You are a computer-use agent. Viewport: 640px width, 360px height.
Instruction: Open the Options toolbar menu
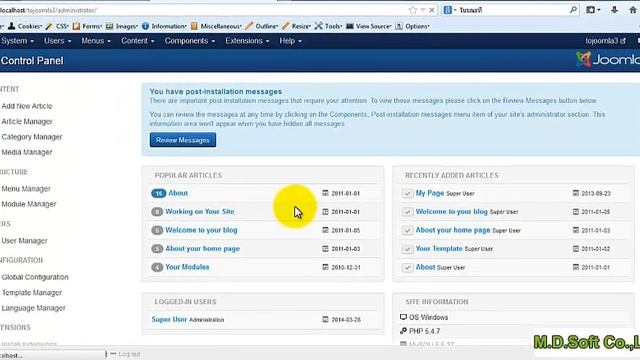[412, 26]
